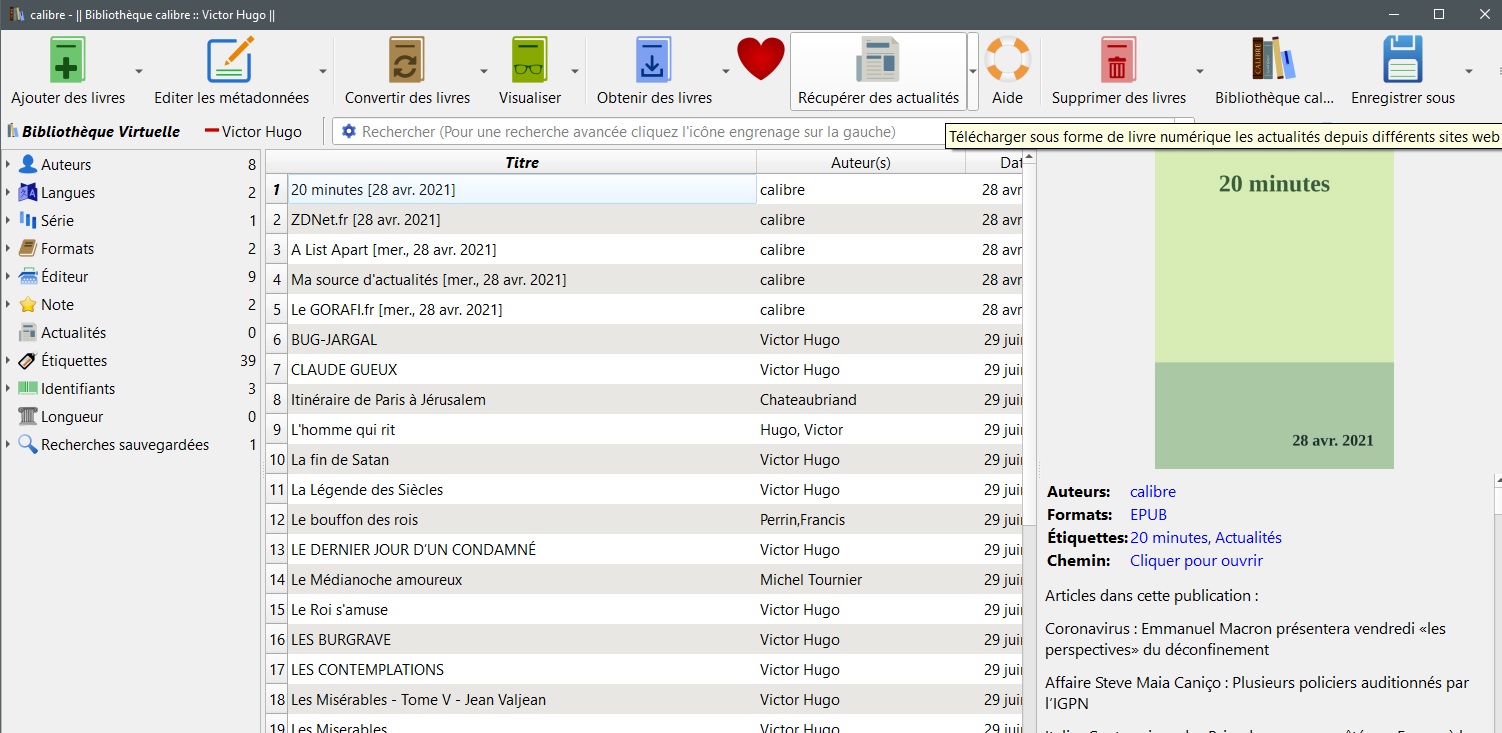Click Convertir des livres icon

[x=407, y=60]
